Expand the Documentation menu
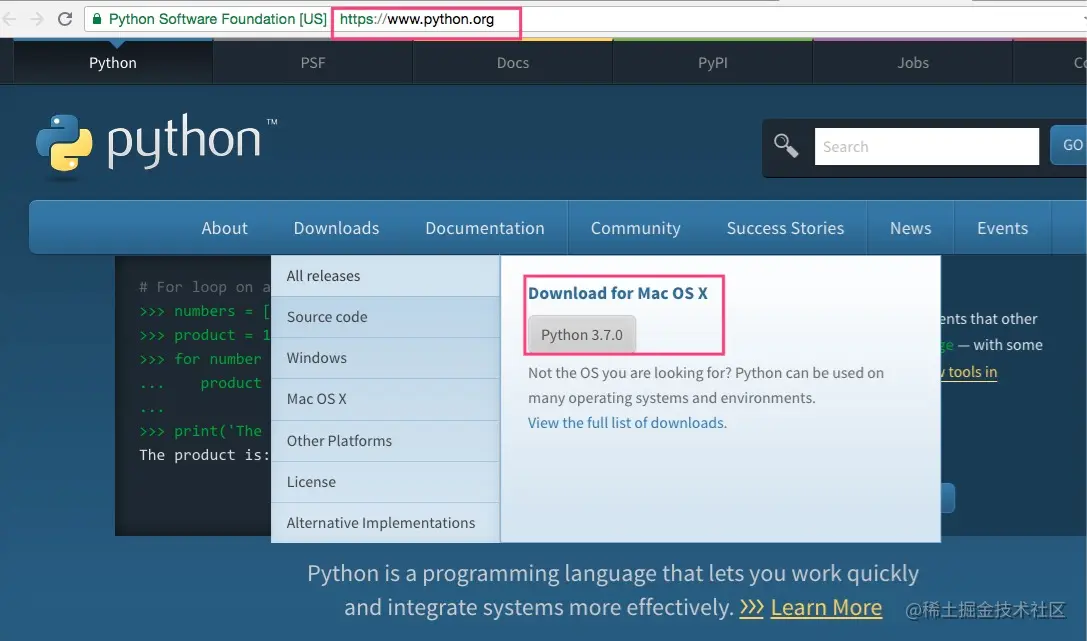 click(485, 227)
